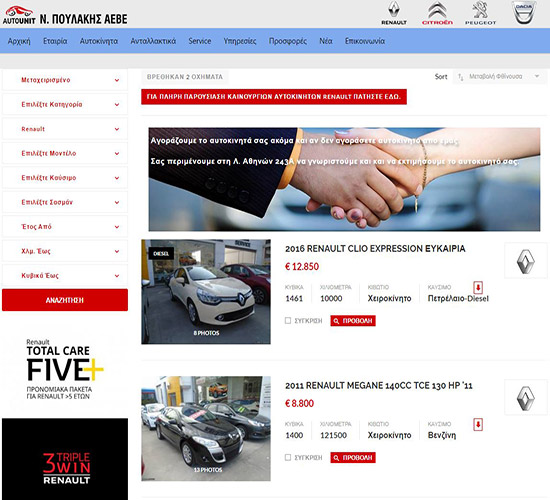This screenshot has height=500, width=550.
Task: Go to the Προσφορές menu item
Action: click(x=288, y=41)
